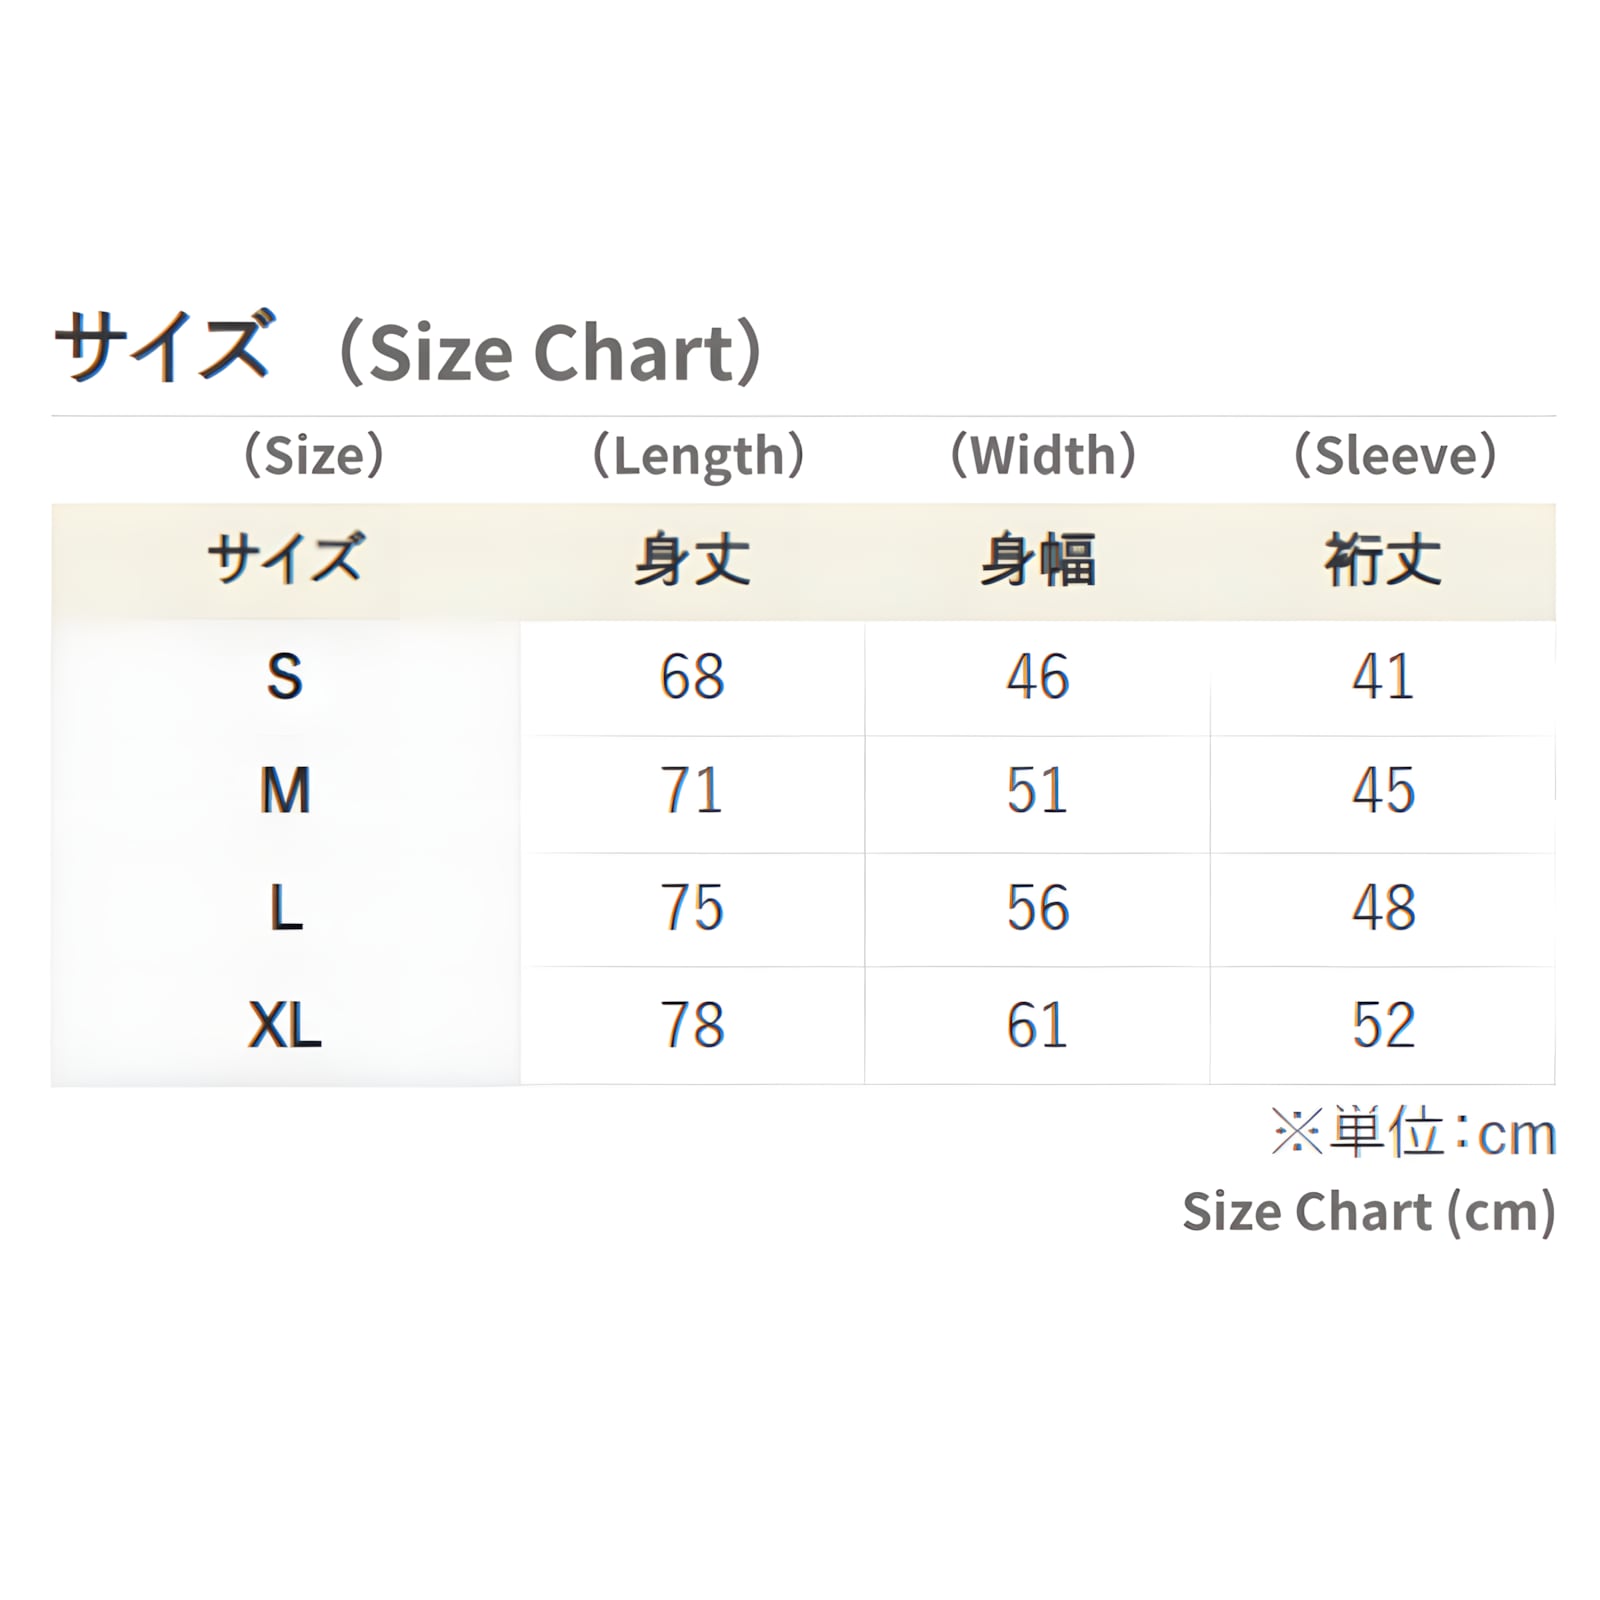Select the (Size) column label
1600x1600 pixels.
(314, 455)
